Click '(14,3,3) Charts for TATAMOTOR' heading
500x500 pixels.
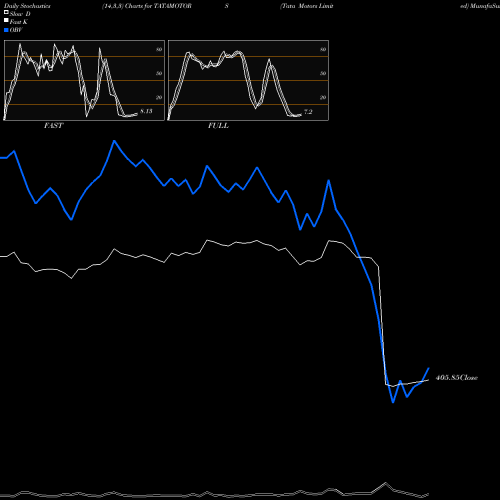(x=147, y=6)
